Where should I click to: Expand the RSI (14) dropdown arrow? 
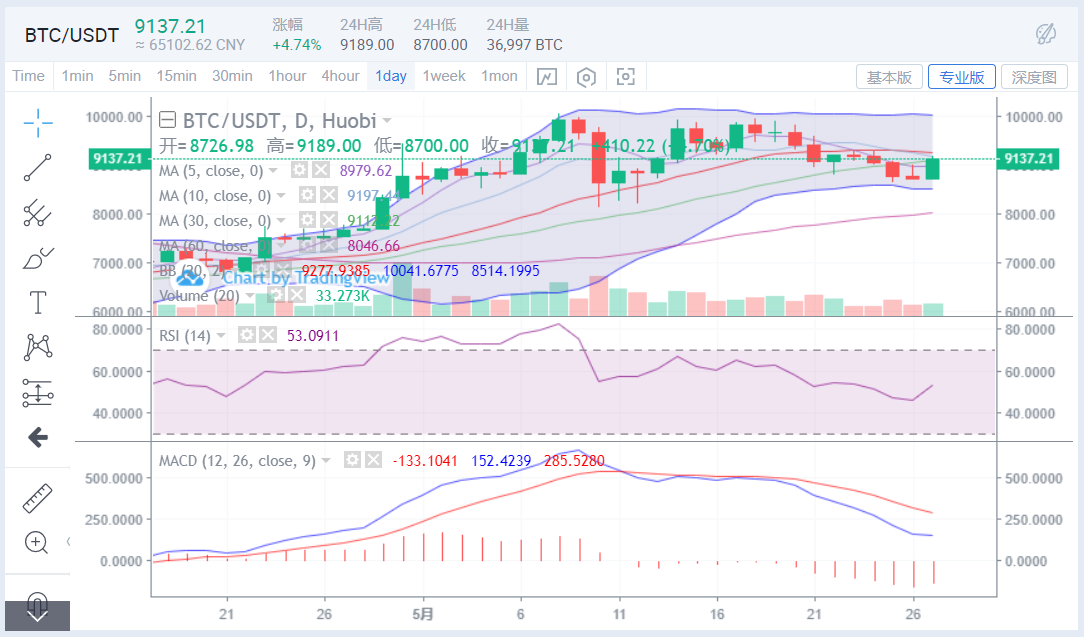click(x=221, y=335)
